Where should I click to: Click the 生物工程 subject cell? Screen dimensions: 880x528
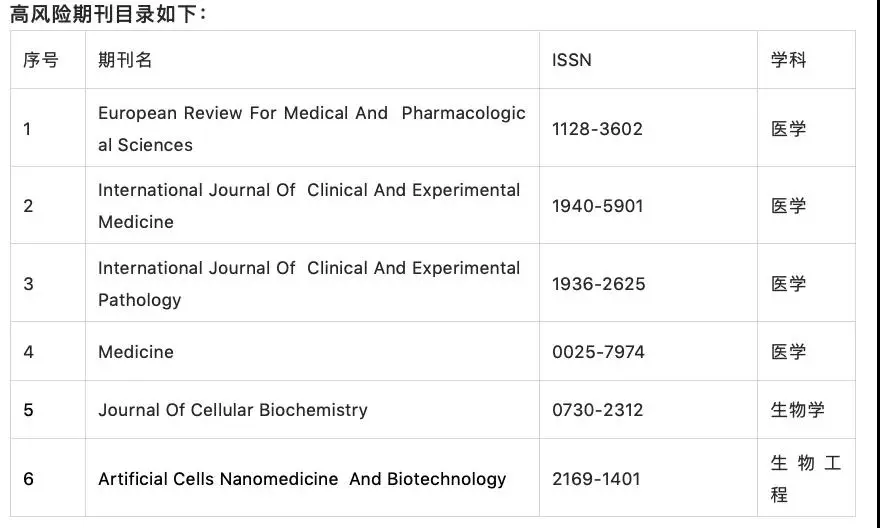point(805,478)
